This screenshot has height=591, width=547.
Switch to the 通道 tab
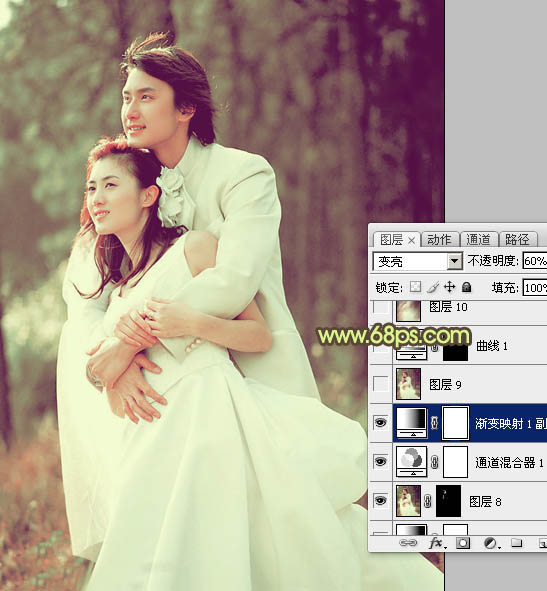(x=478, y=239)
